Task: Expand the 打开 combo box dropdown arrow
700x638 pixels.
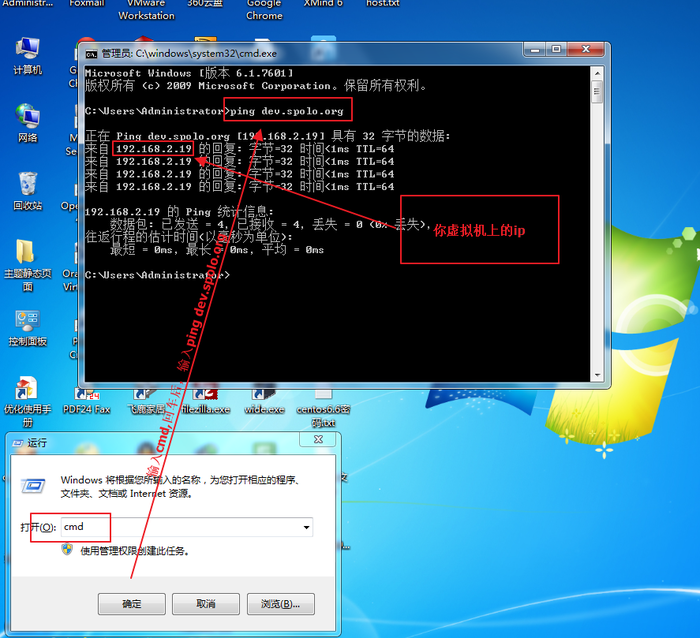Action: pos(306,527)
